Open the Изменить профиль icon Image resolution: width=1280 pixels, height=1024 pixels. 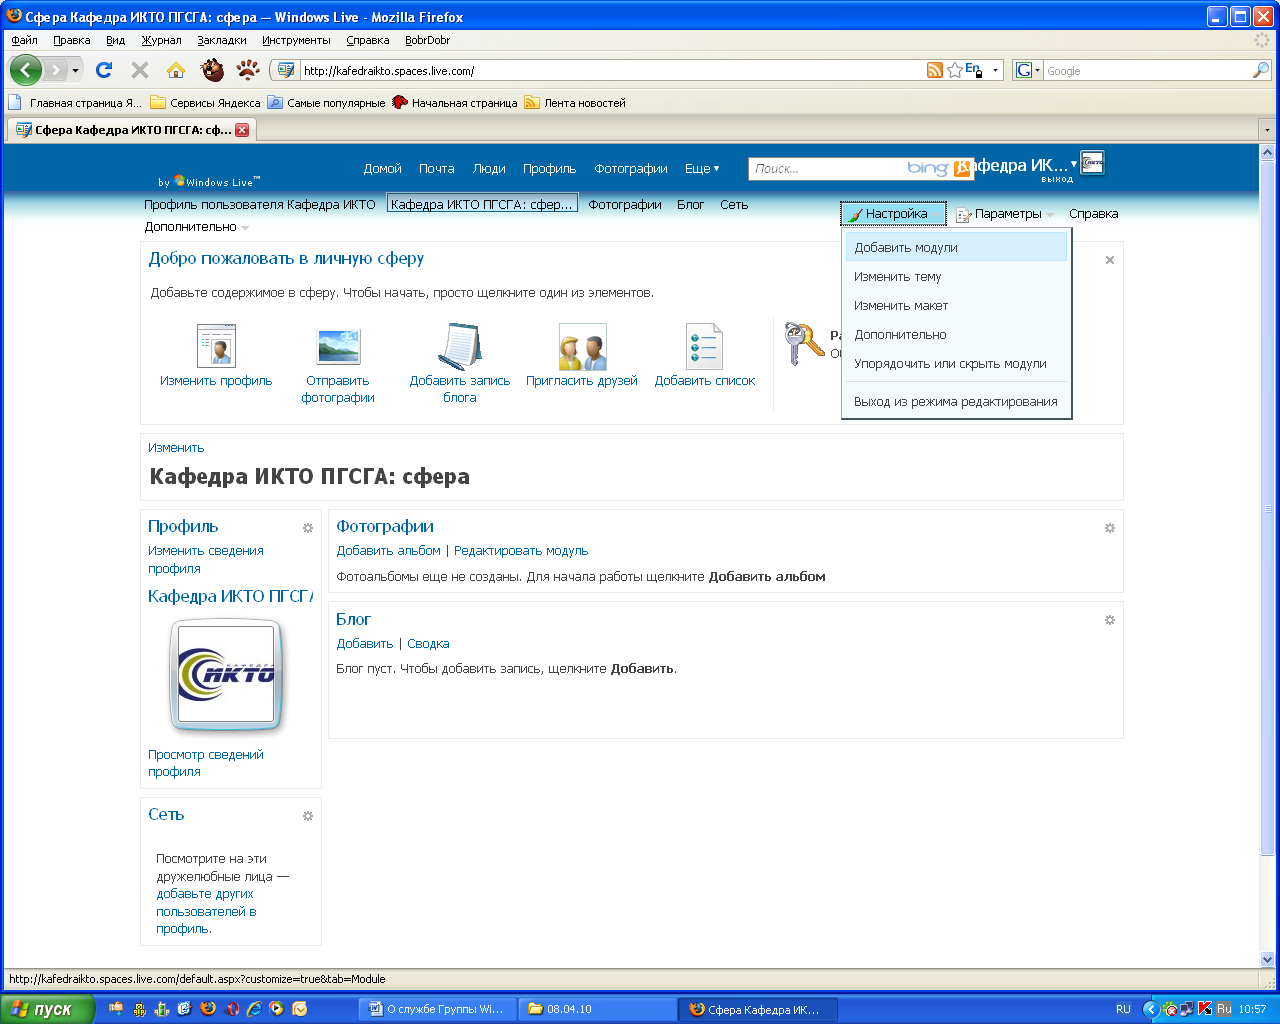[216, 346]
